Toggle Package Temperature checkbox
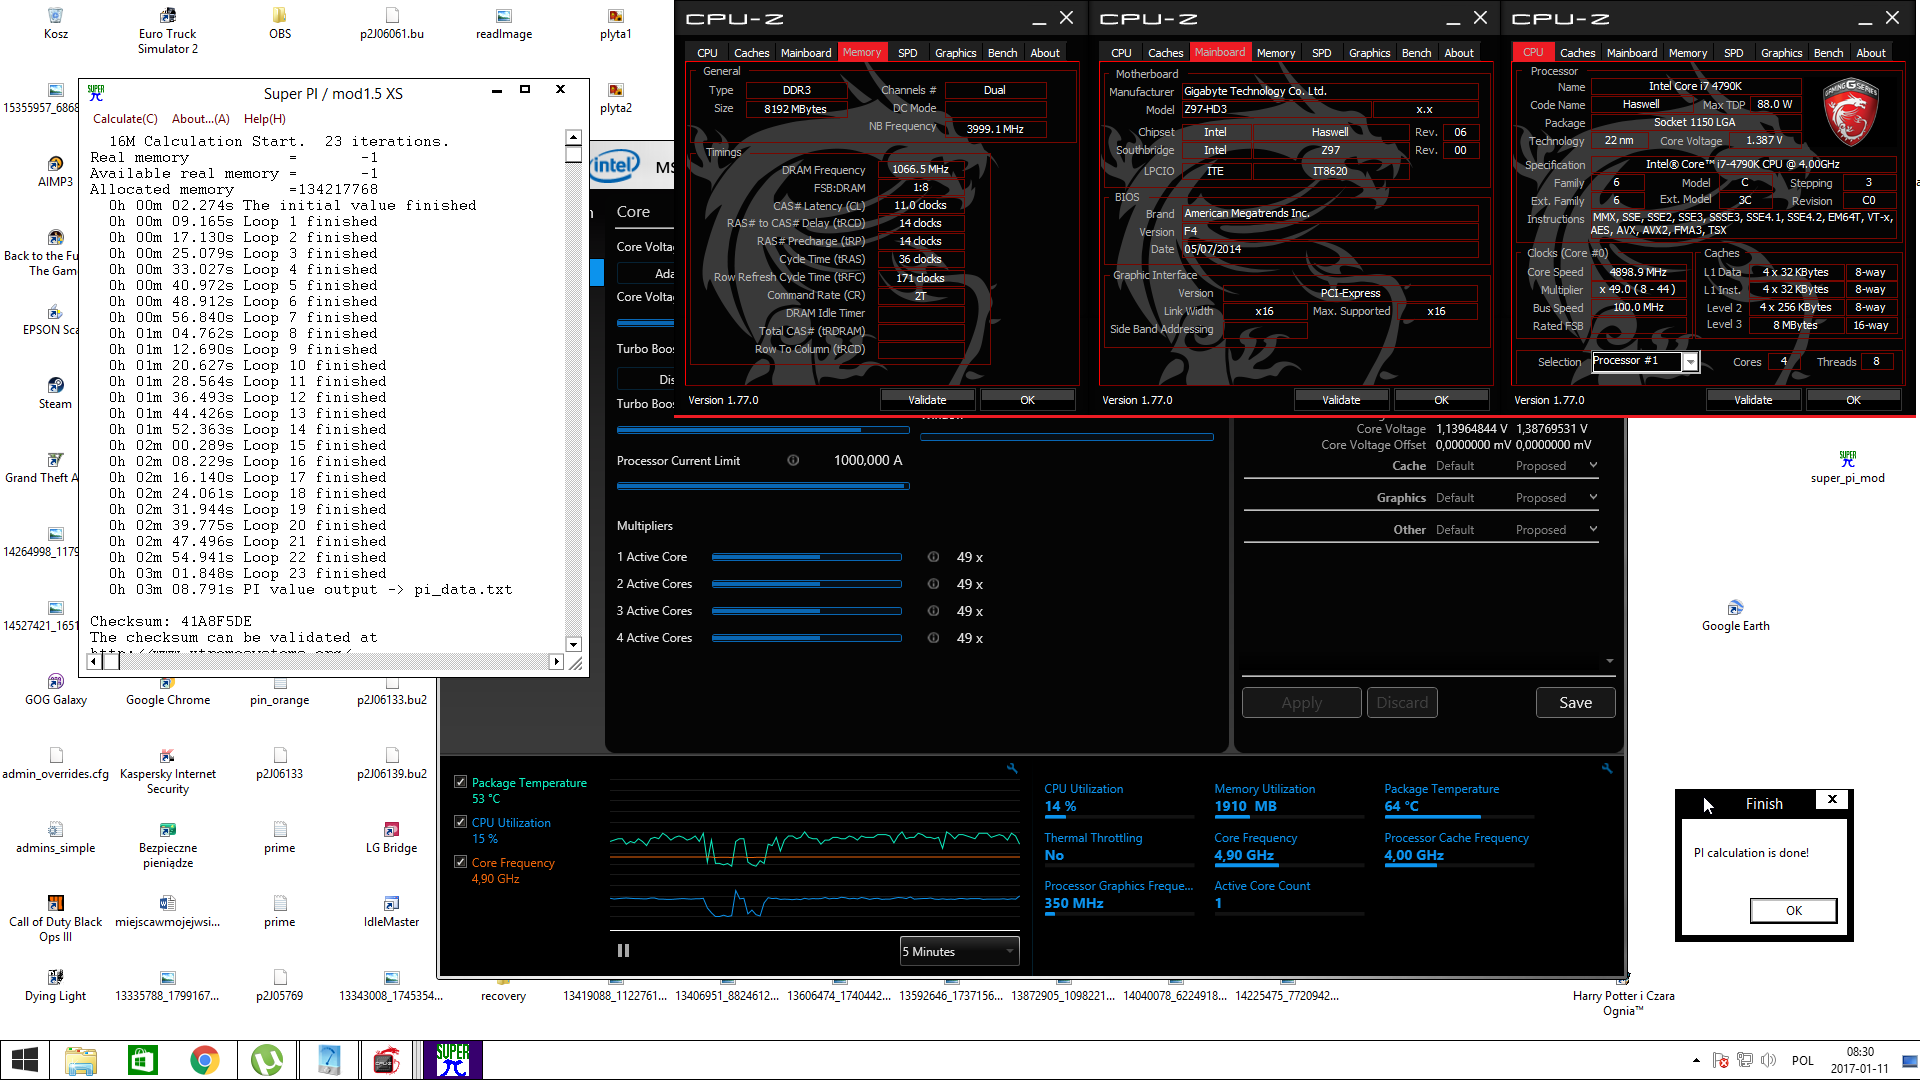 click(x=460, y=782)
